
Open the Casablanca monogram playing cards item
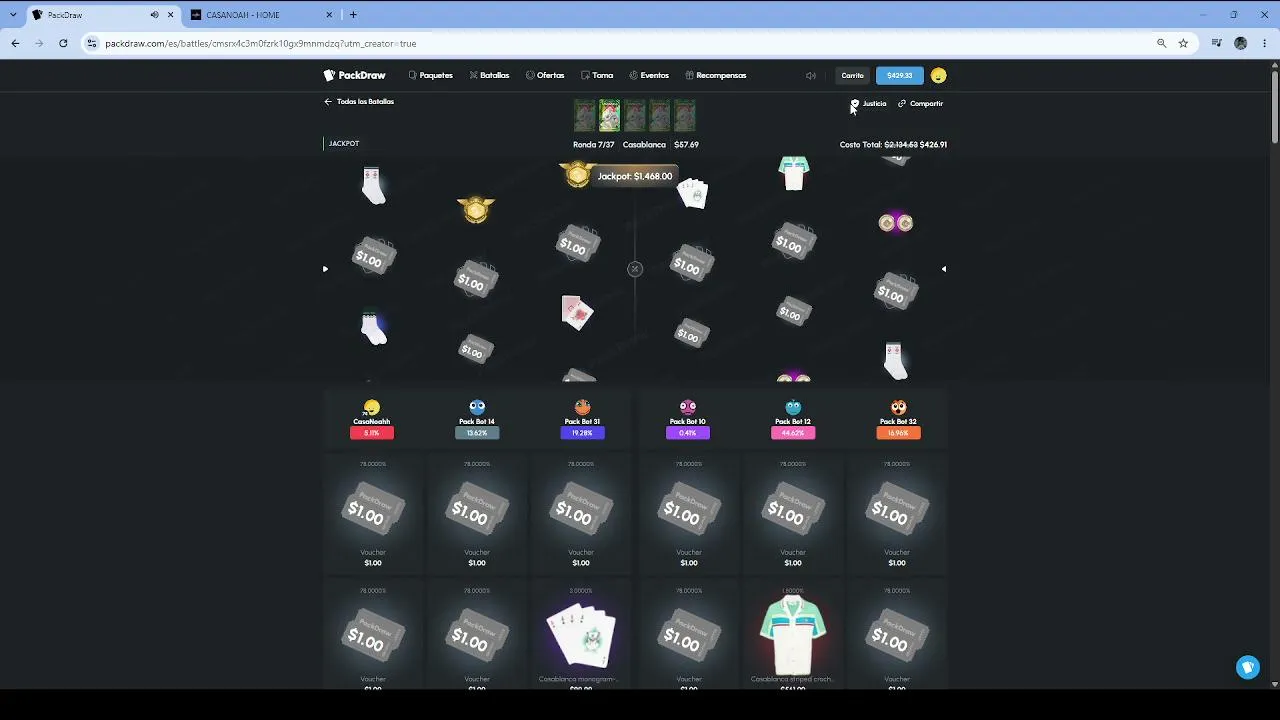(x=581, y=636)
